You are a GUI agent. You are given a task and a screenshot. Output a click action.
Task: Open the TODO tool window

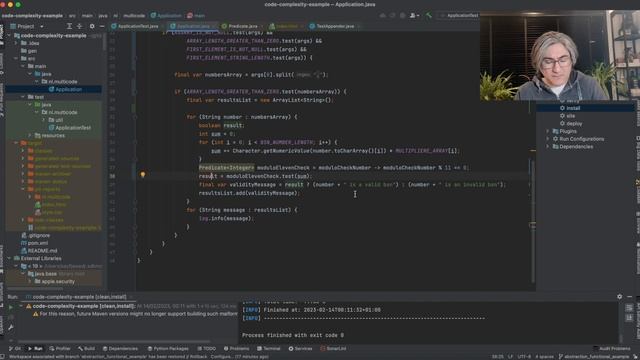pos(207,349)
